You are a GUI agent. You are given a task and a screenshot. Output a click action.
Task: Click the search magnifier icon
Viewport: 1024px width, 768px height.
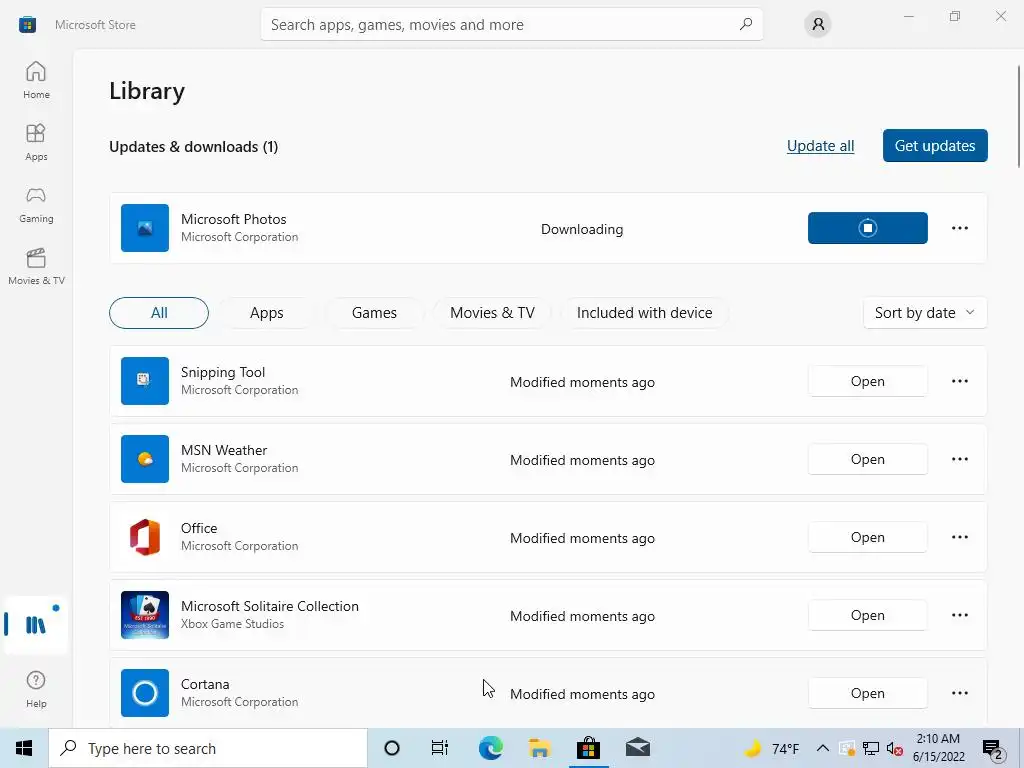point(746,24)
